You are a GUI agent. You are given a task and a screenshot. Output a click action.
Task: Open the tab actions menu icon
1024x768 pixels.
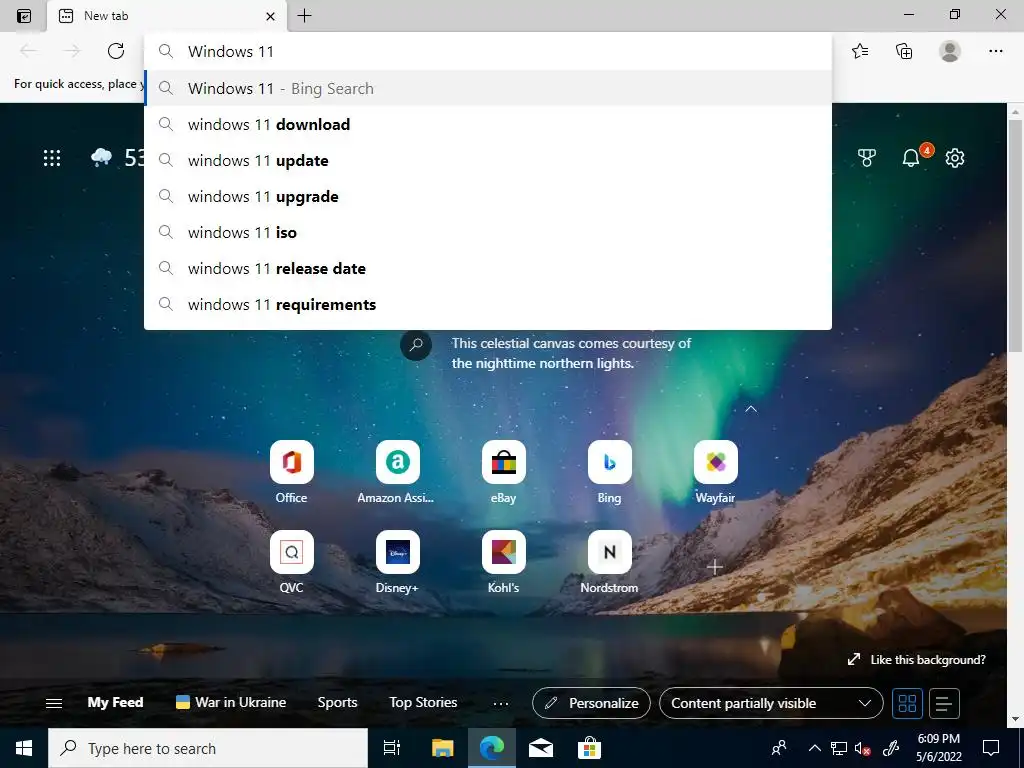tap(24, 16)
